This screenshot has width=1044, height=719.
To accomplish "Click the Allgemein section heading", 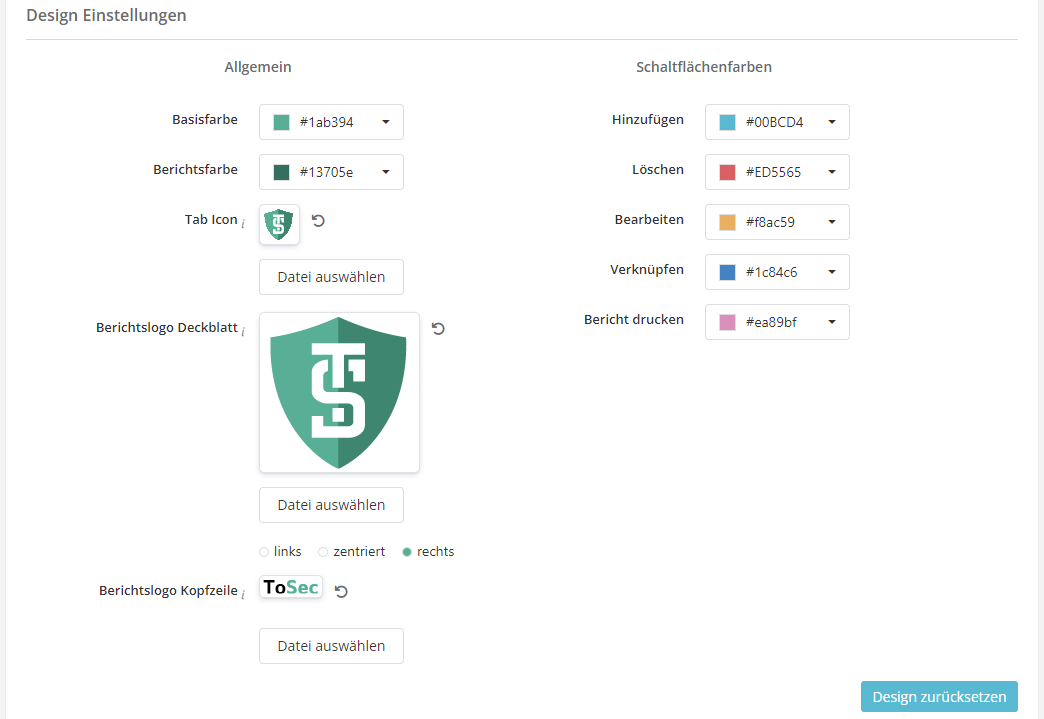I will tap(258, 67).
